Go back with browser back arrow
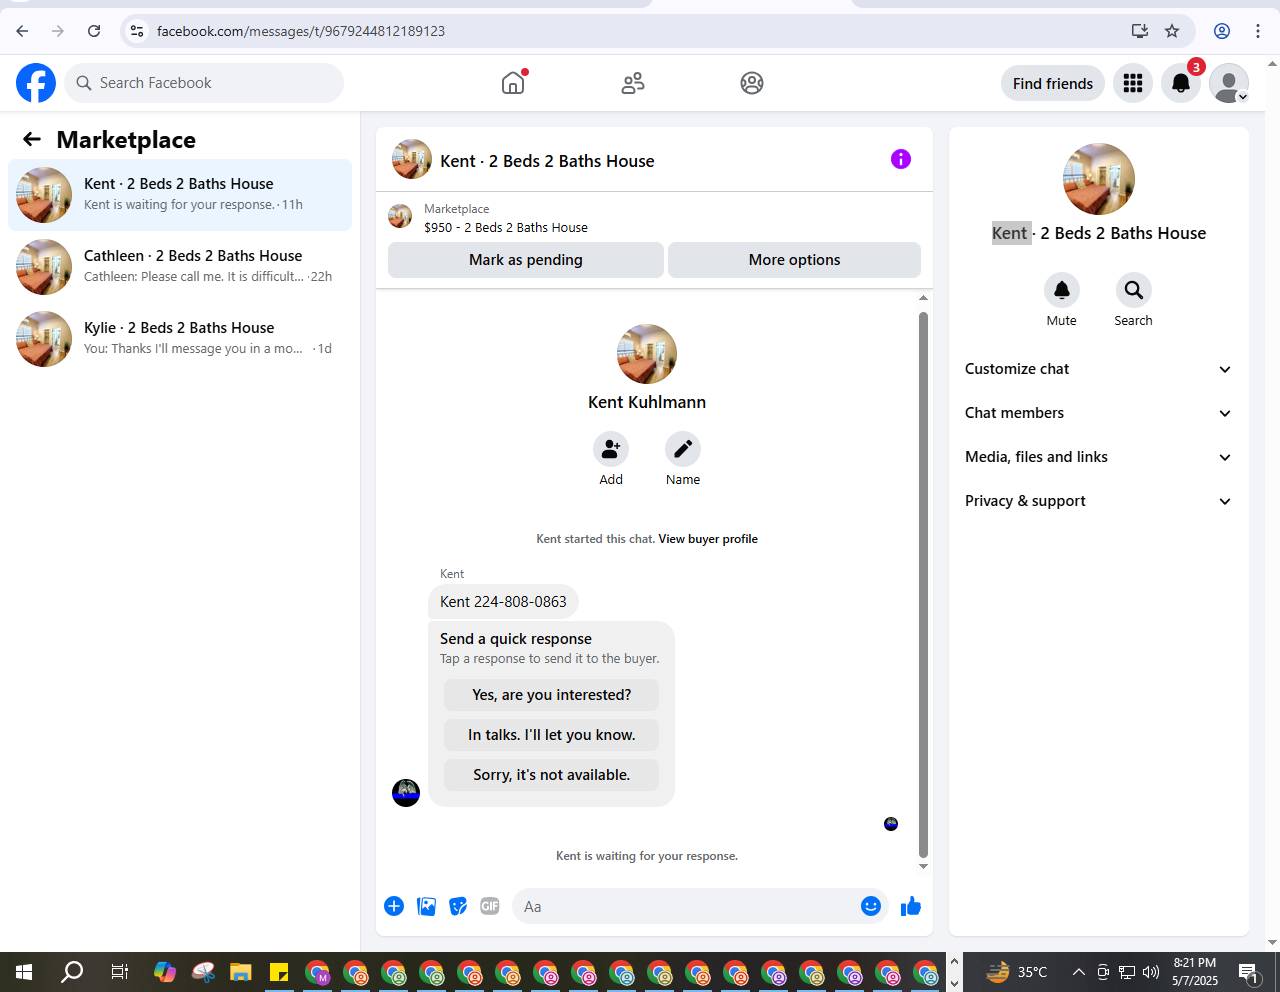This screenshot has width=1280, height=992. point(22,31)
